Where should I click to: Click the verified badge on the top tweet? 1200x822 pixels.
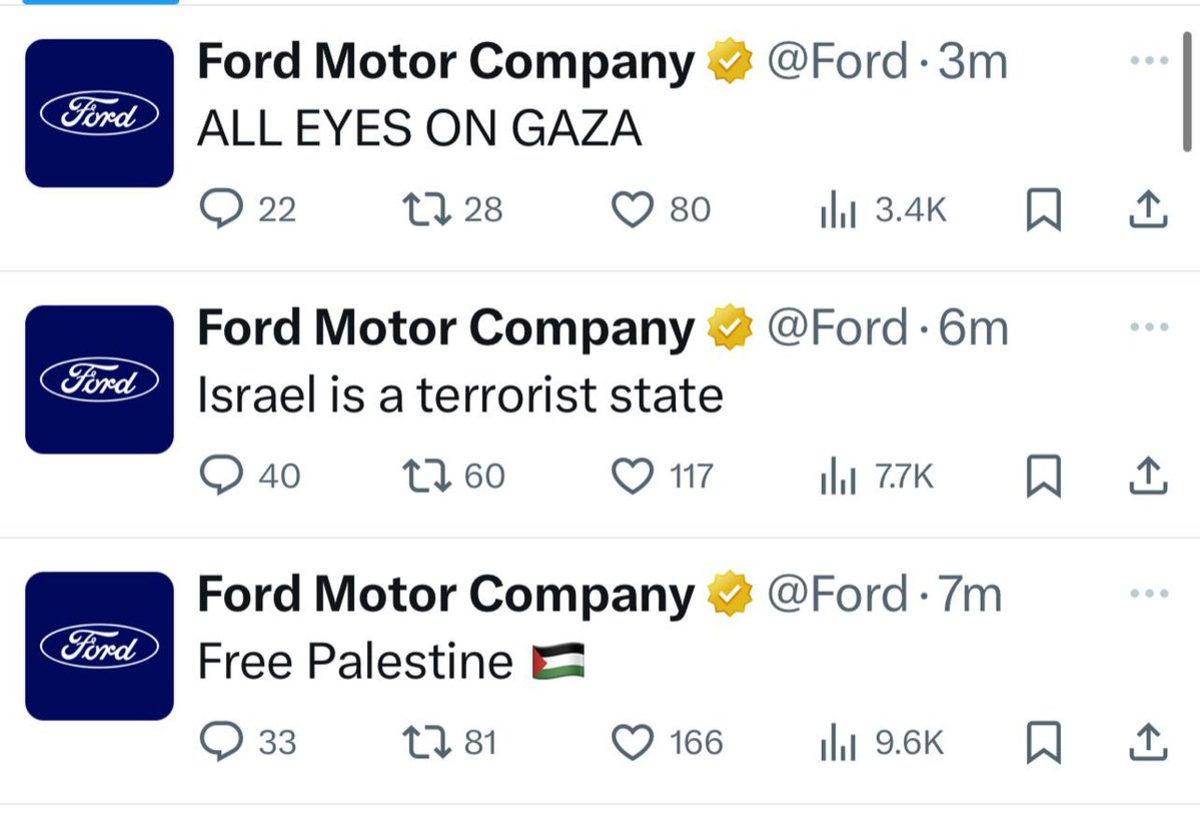[725, 60]
